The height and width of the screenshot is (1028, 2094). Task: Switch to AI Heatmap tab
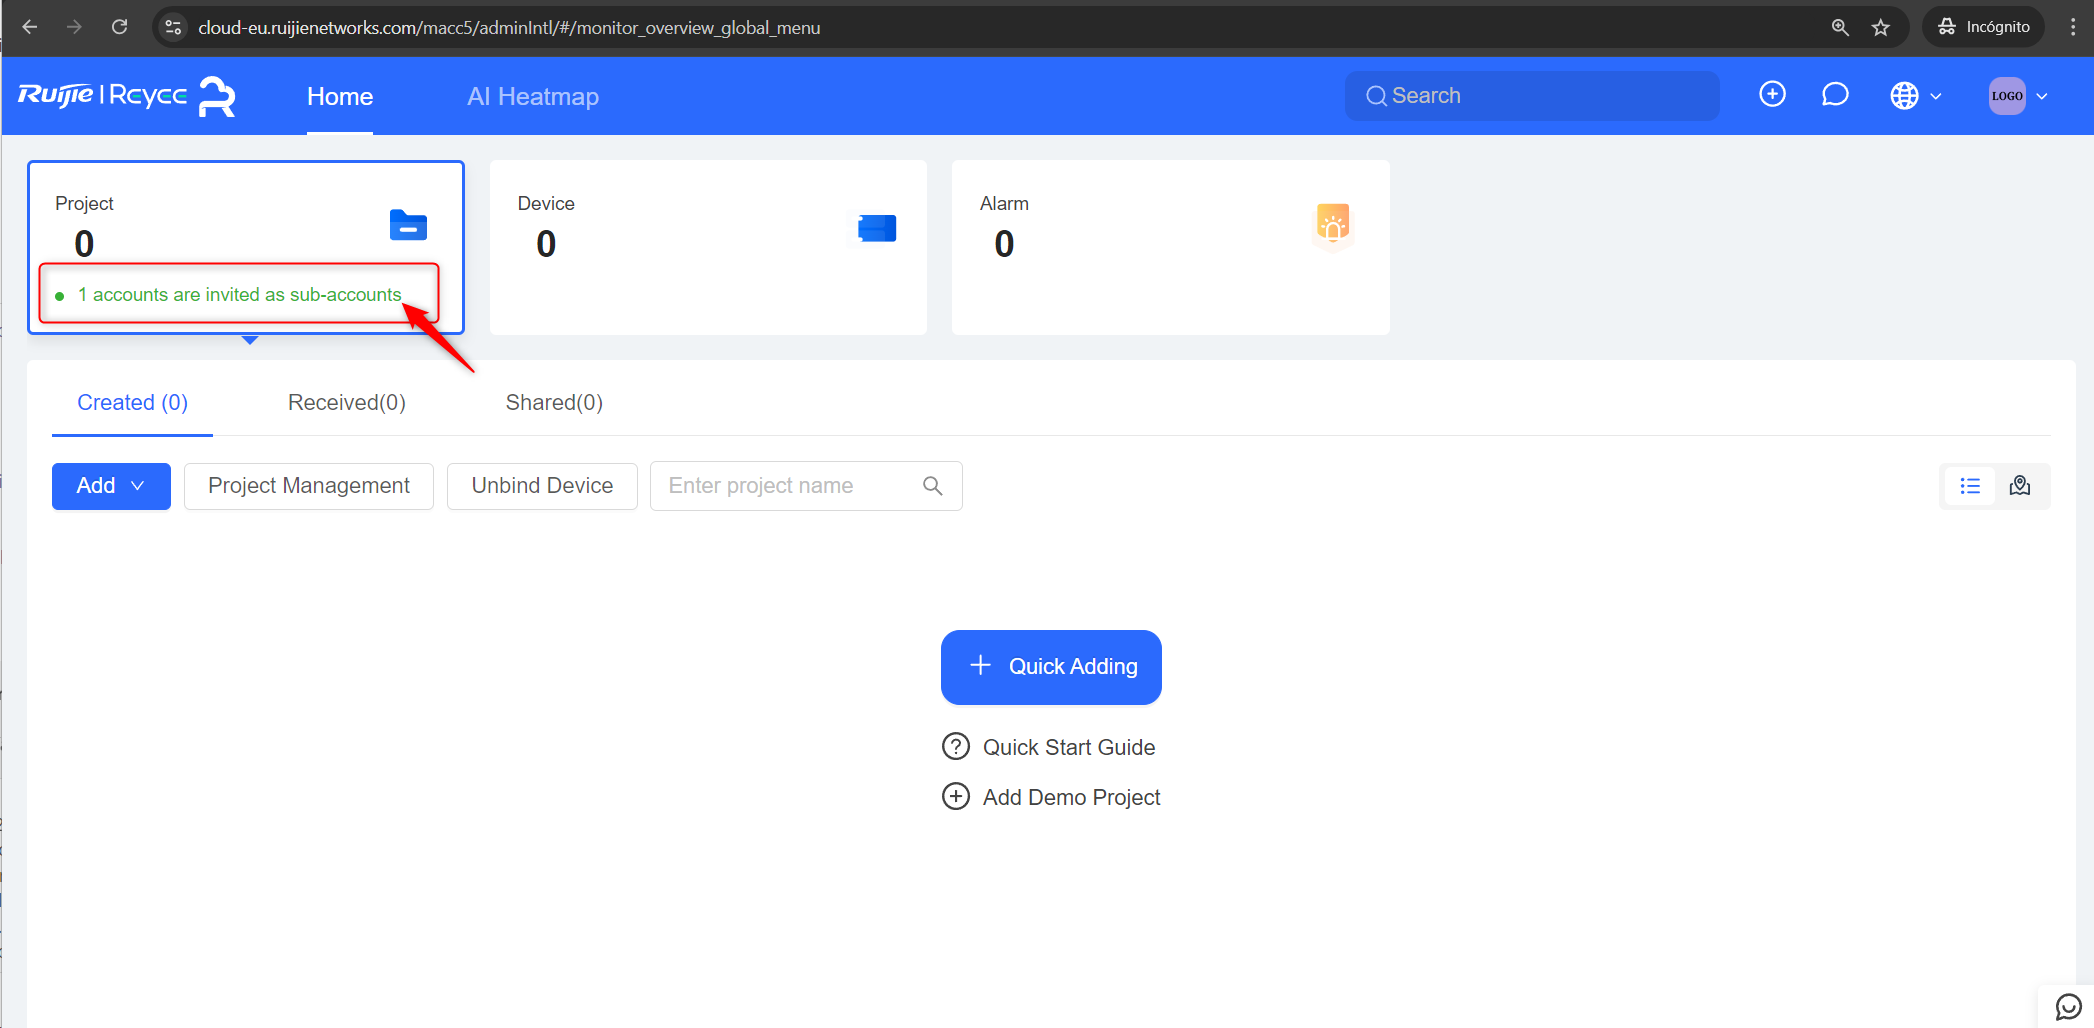pos(533,96)
